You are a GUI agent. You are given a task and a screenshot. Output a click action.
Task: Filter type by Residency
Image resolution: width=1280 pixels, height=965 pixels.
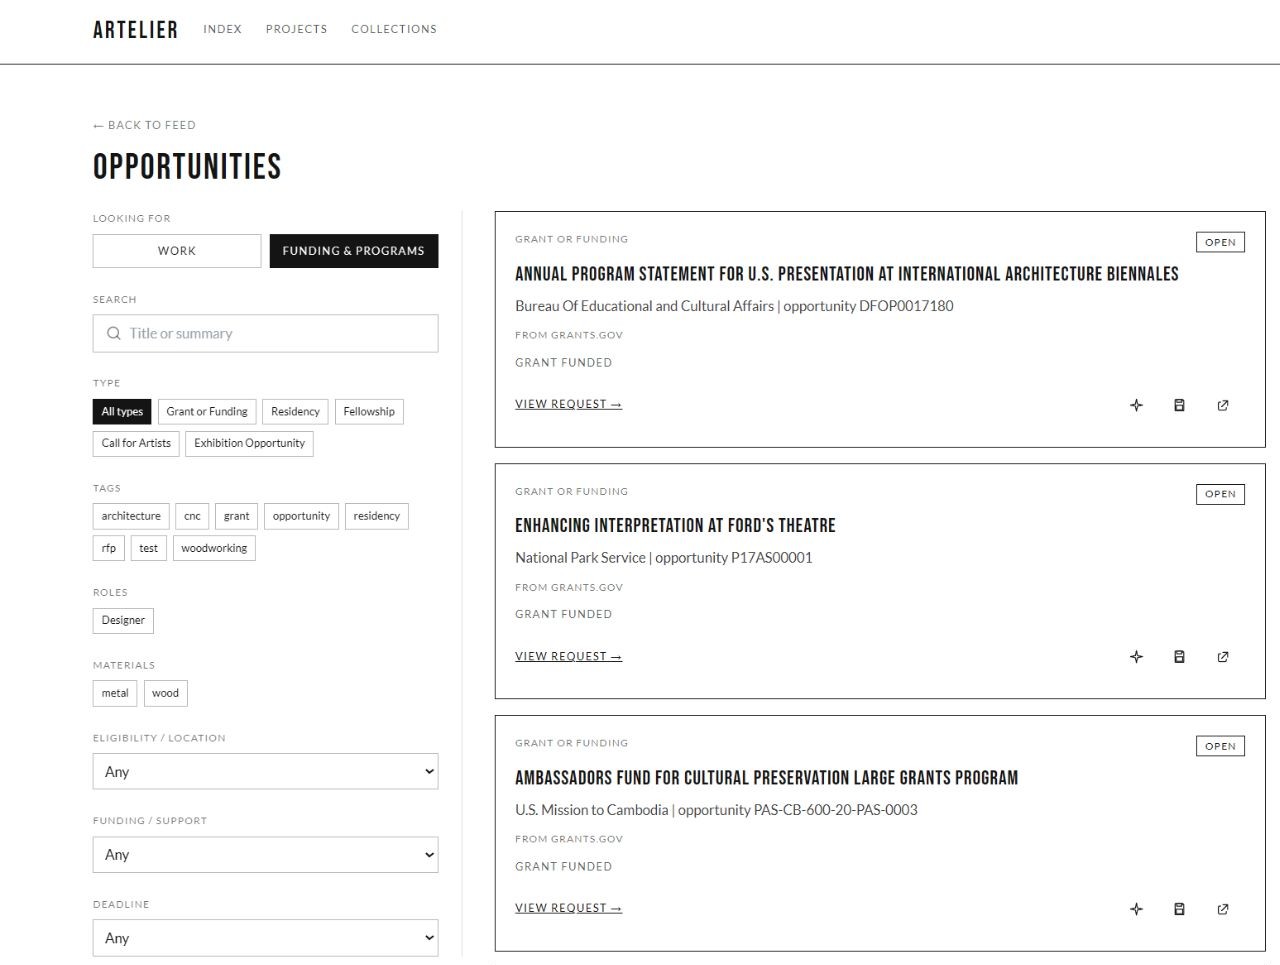click(295, 412)
